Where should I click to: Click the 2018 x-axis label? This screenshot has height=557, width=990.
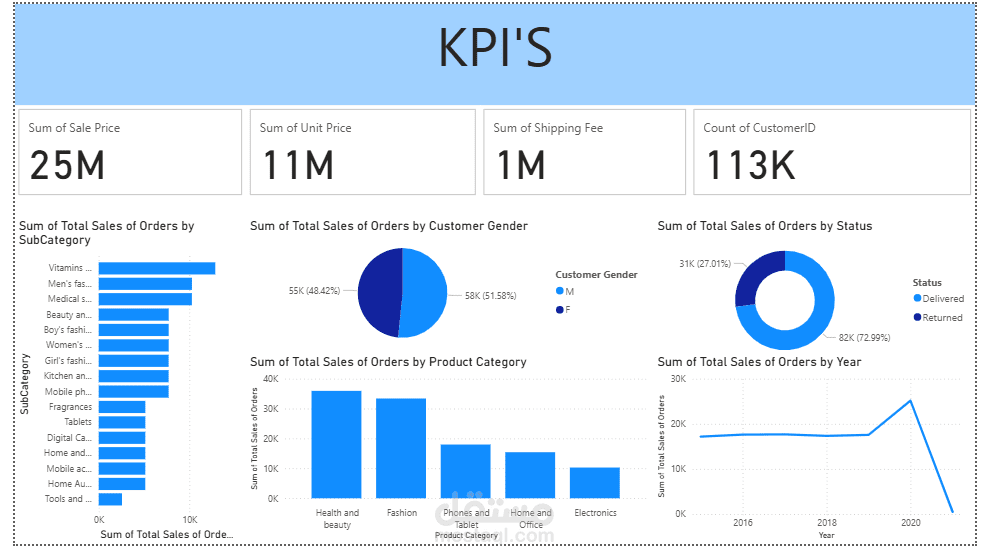click(826, 523)
